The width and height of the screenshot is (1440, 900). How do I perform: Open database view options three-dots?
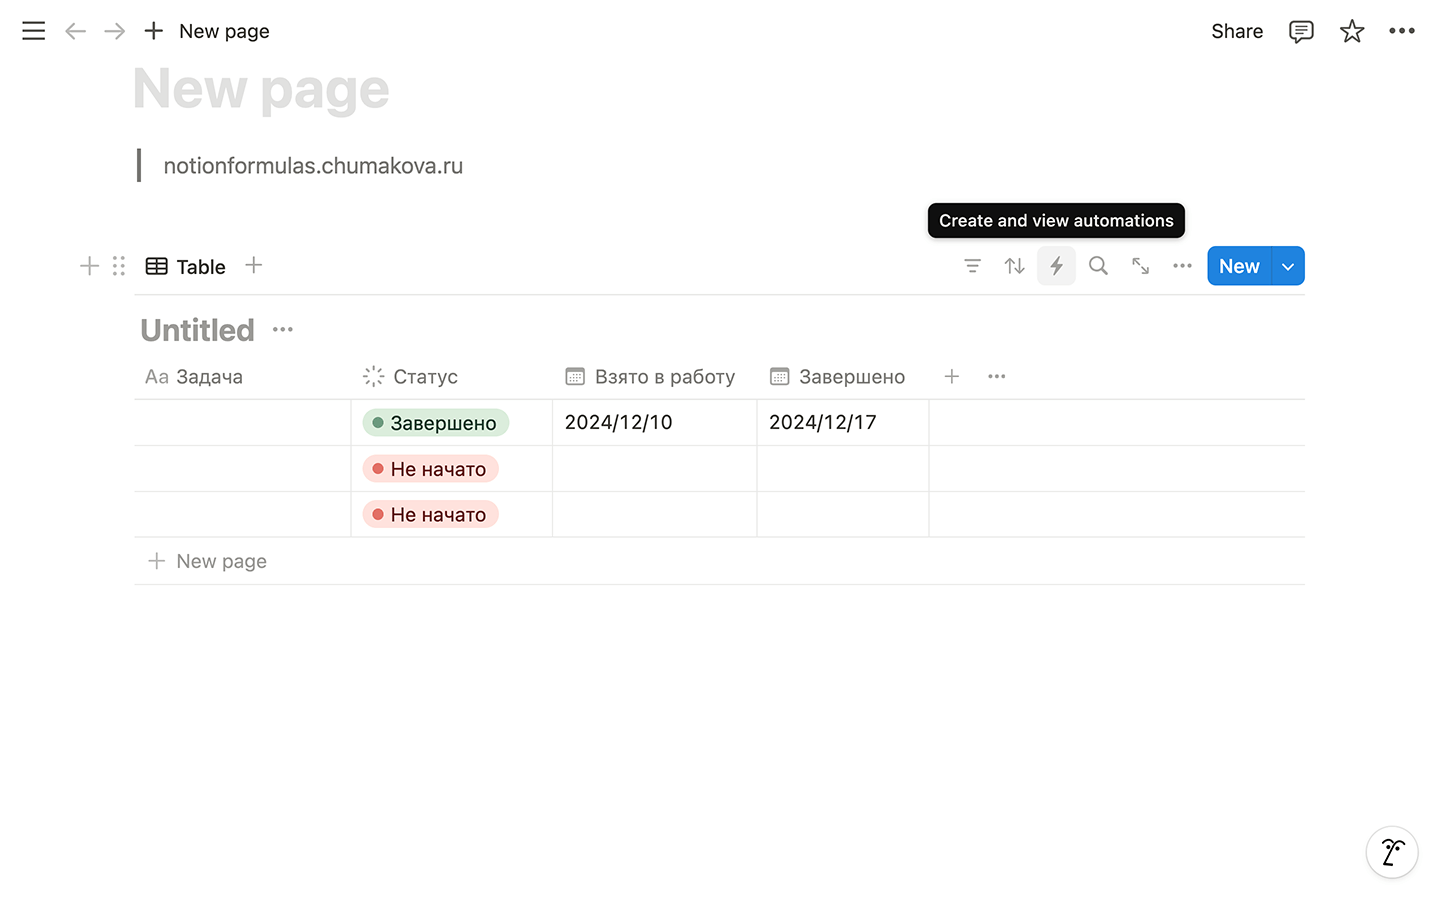tap(1182, 266)
